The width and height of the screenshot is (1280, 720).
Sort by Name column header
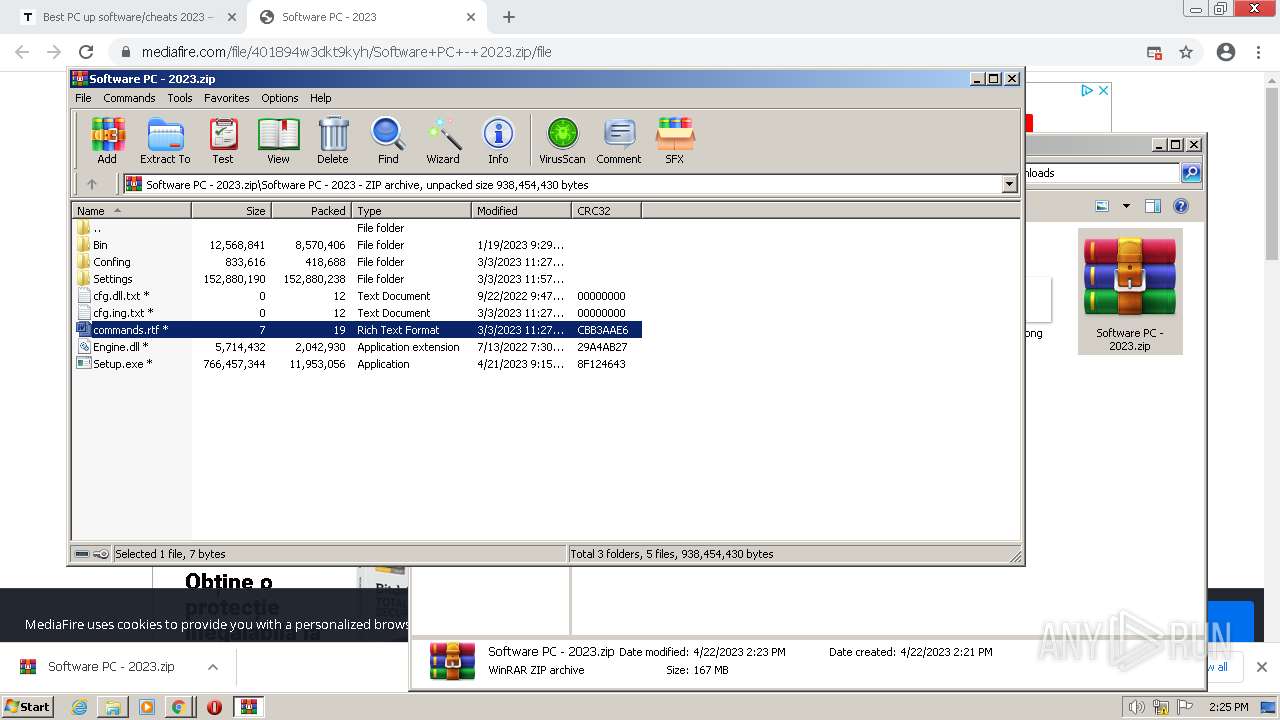pyautogui.click(x=131, y=210)
